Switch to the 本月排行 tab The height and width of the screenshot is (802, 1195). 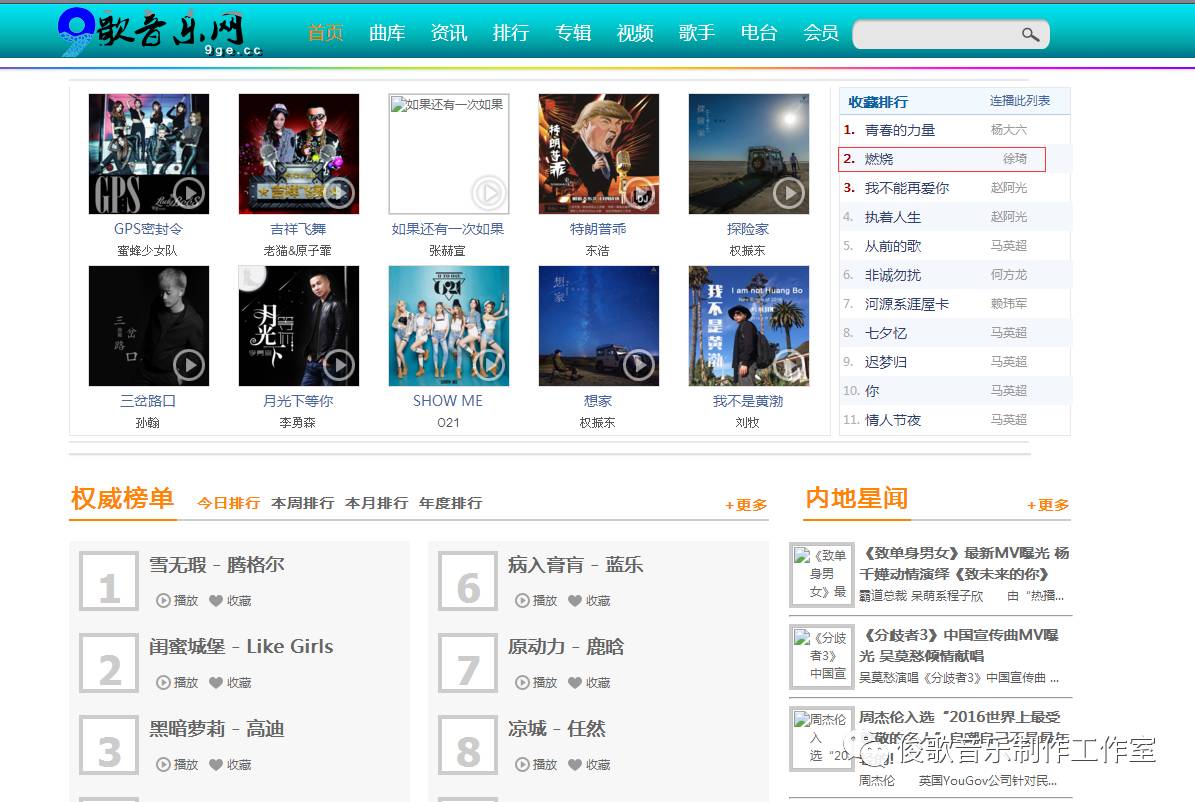click(376, 503)
